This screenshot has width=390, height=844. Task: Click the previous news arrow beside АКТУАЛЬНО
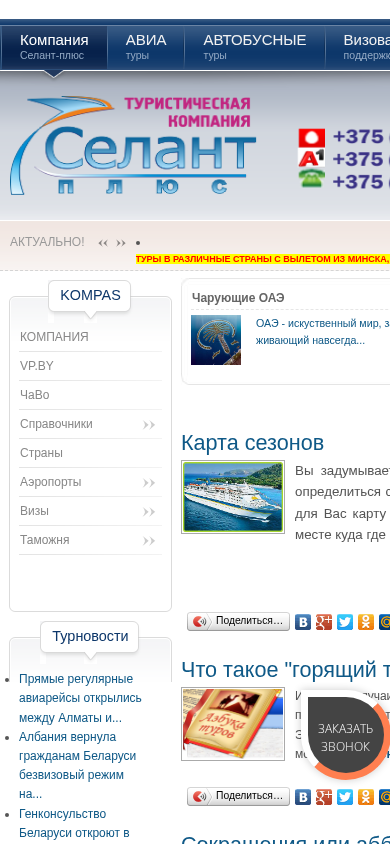click(103, 243)
